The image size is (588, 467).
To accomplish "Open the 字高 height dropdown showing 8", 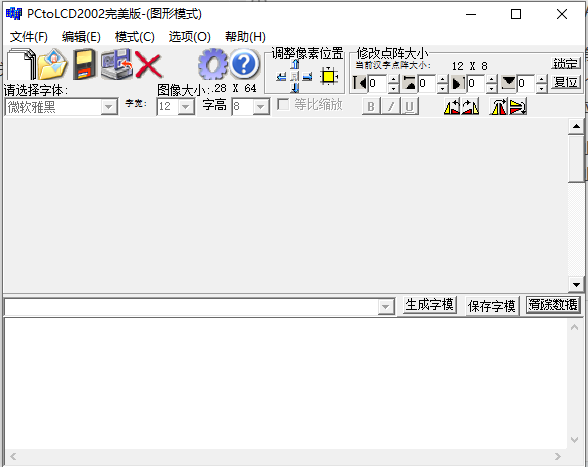I will (x=261, y=107).
